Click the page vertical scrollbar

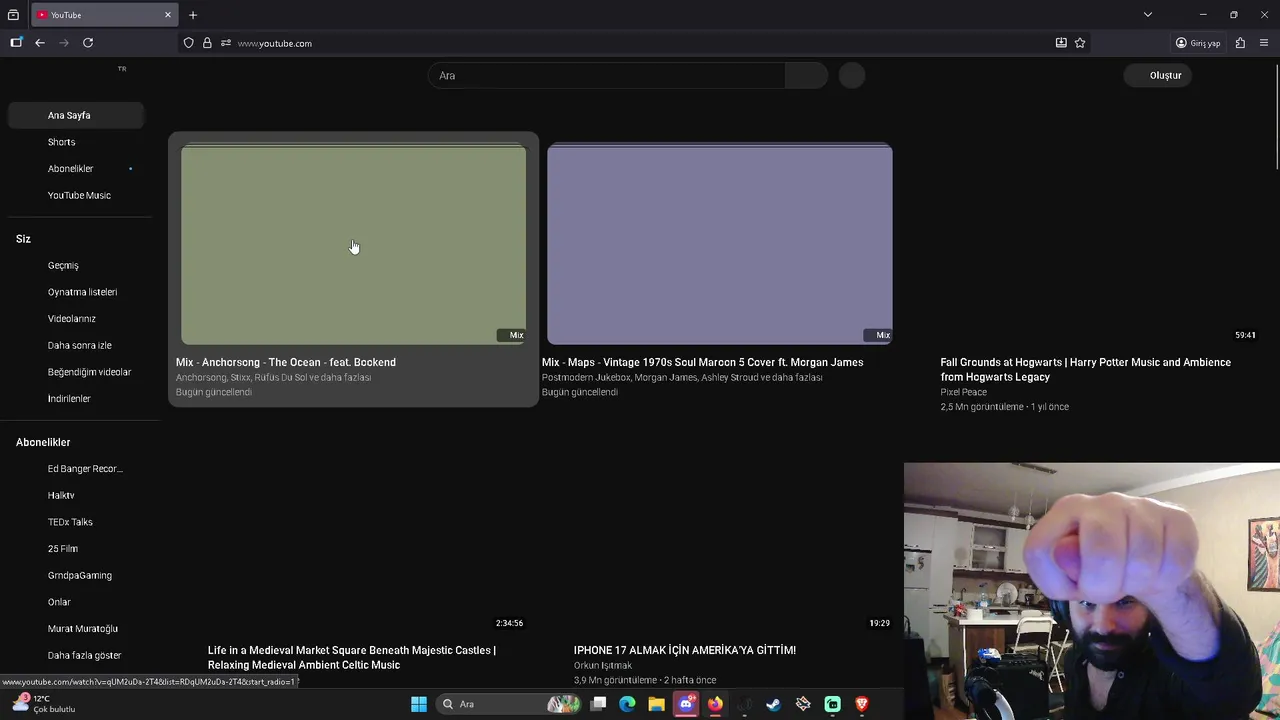coord(1275,115)
